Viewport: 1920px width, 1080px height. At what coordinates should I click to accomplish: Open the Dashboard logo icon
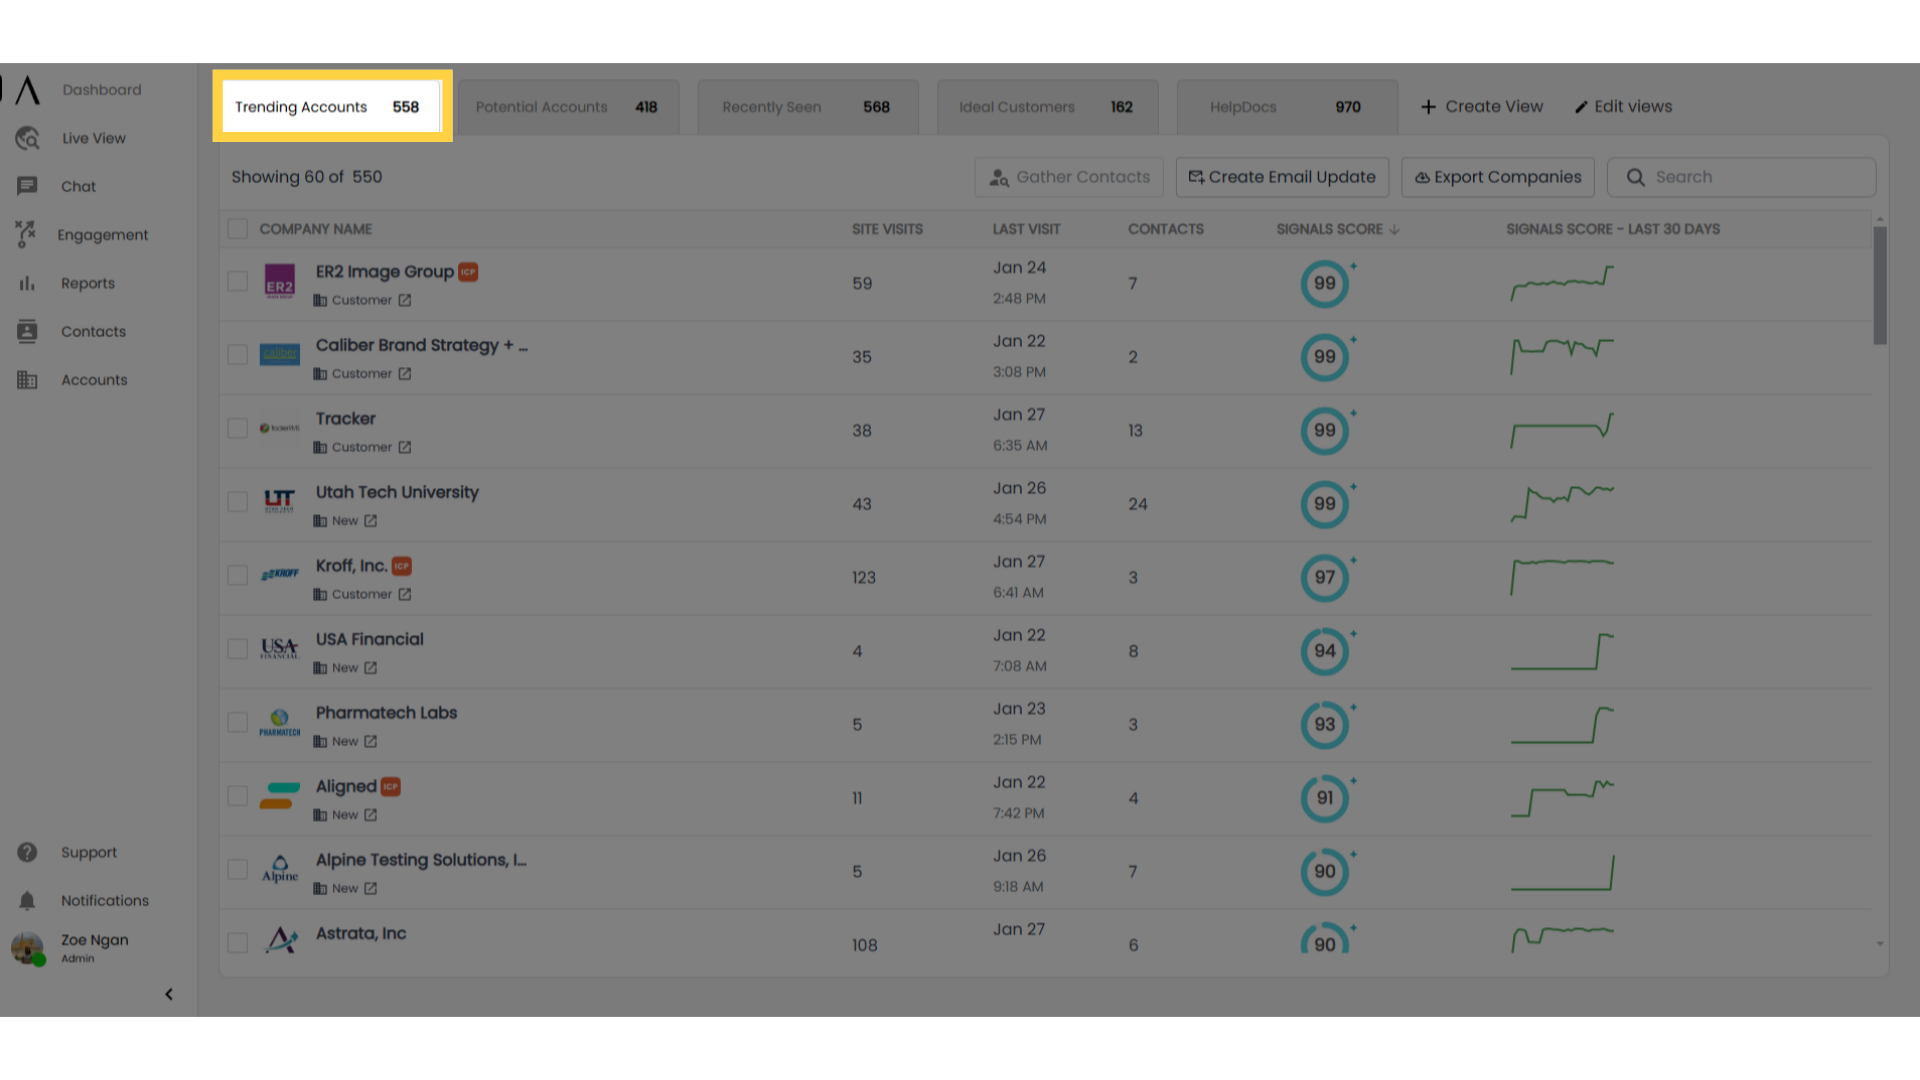point(28,90)
